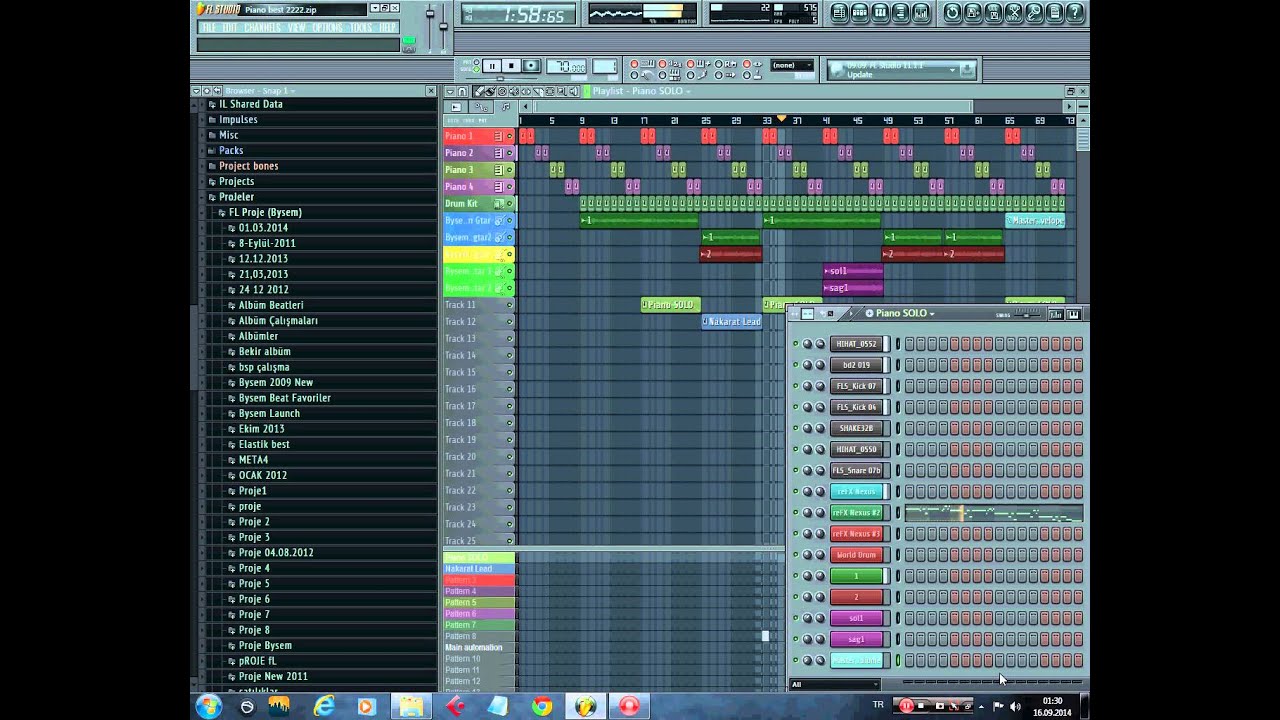1280x720 pixels.
Task: Open the HELP menu
Action: click(x=388, y=27)
